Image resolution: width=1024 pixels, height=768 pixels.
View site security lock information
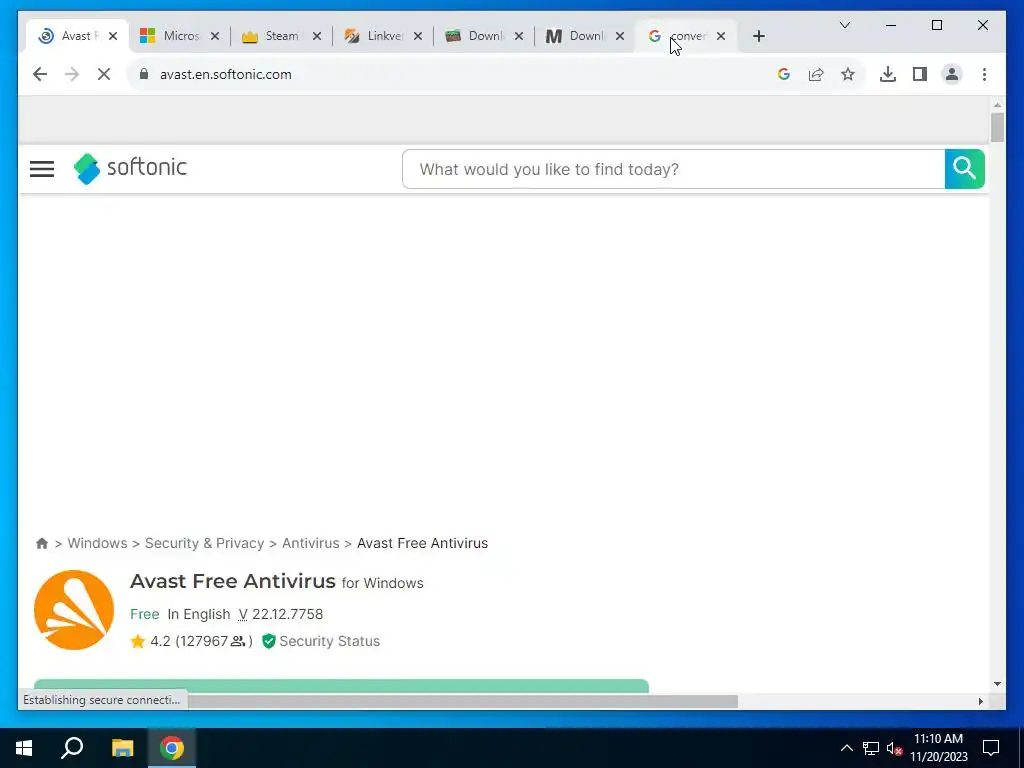click(x=144, y=74)
